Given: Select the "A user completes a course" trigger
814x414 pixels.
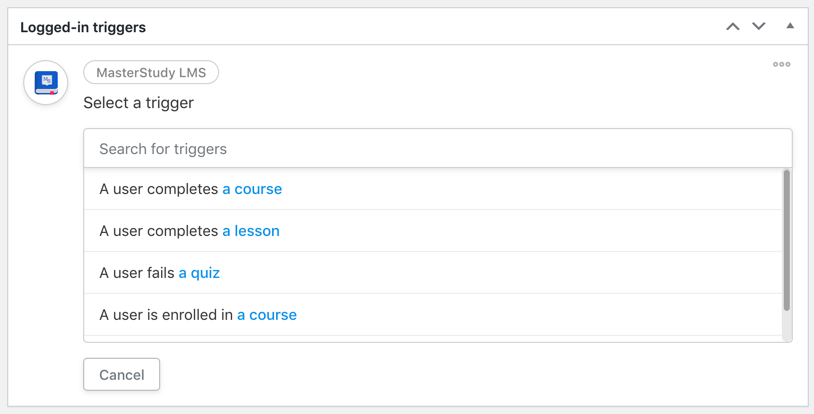Looking at the screenshot, I should 433,189.
